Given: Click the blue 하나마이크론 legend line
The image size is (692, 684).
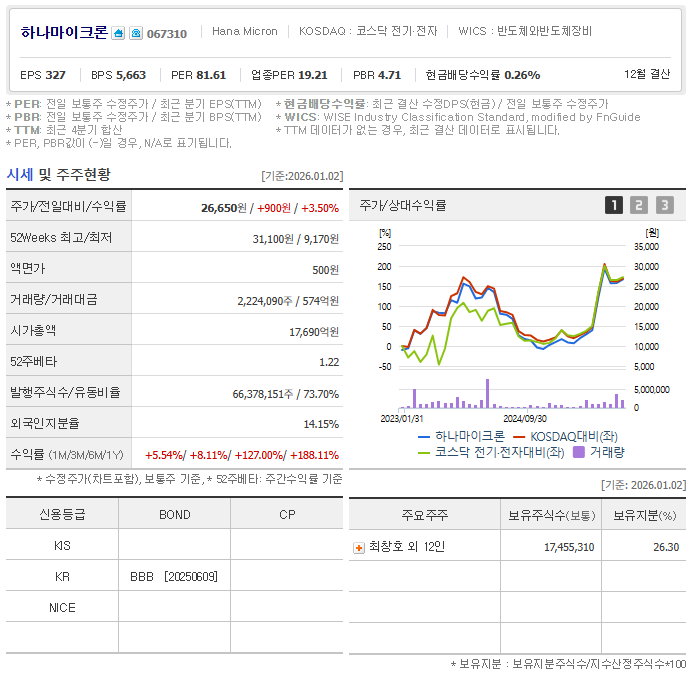Looking at the screenshot, I should coord(424,437).
